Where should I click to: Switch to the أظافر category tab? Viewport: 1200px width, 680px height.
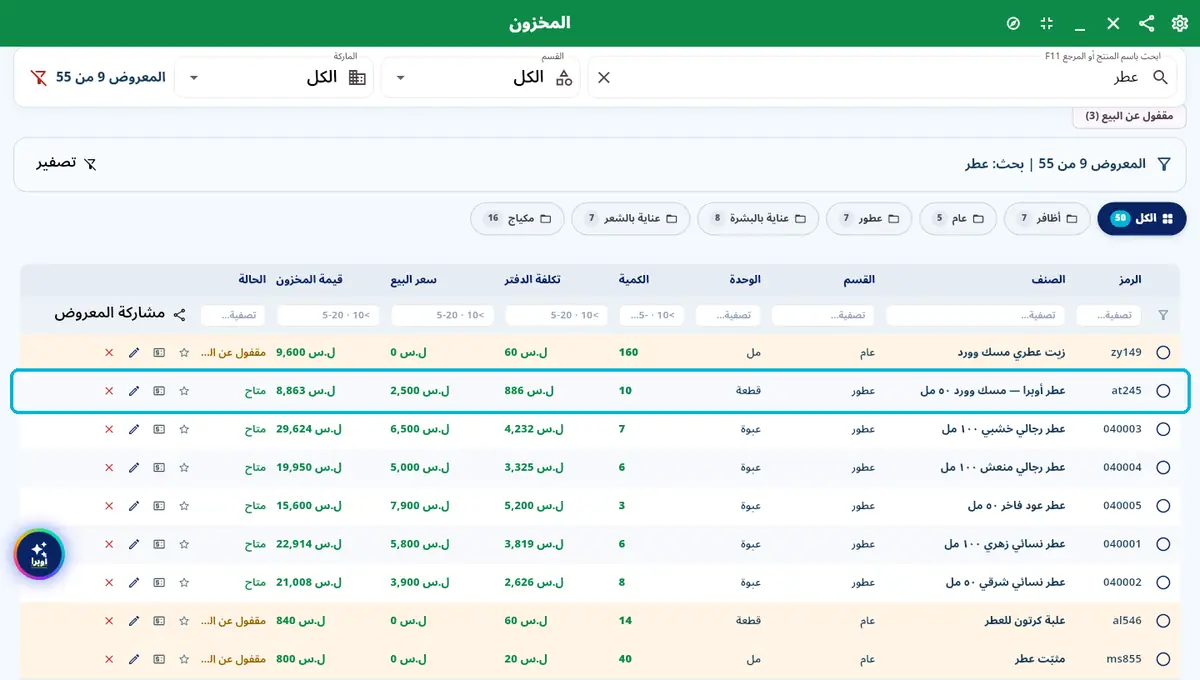pos(1047,218)
